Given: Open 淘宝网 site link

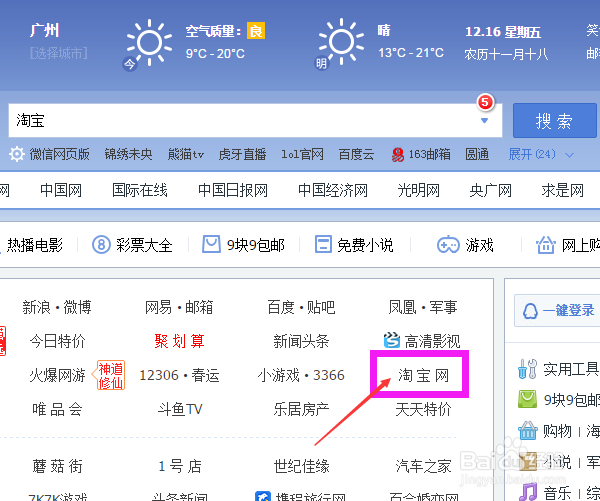Looking at the screenshot, I should [424, 375].
